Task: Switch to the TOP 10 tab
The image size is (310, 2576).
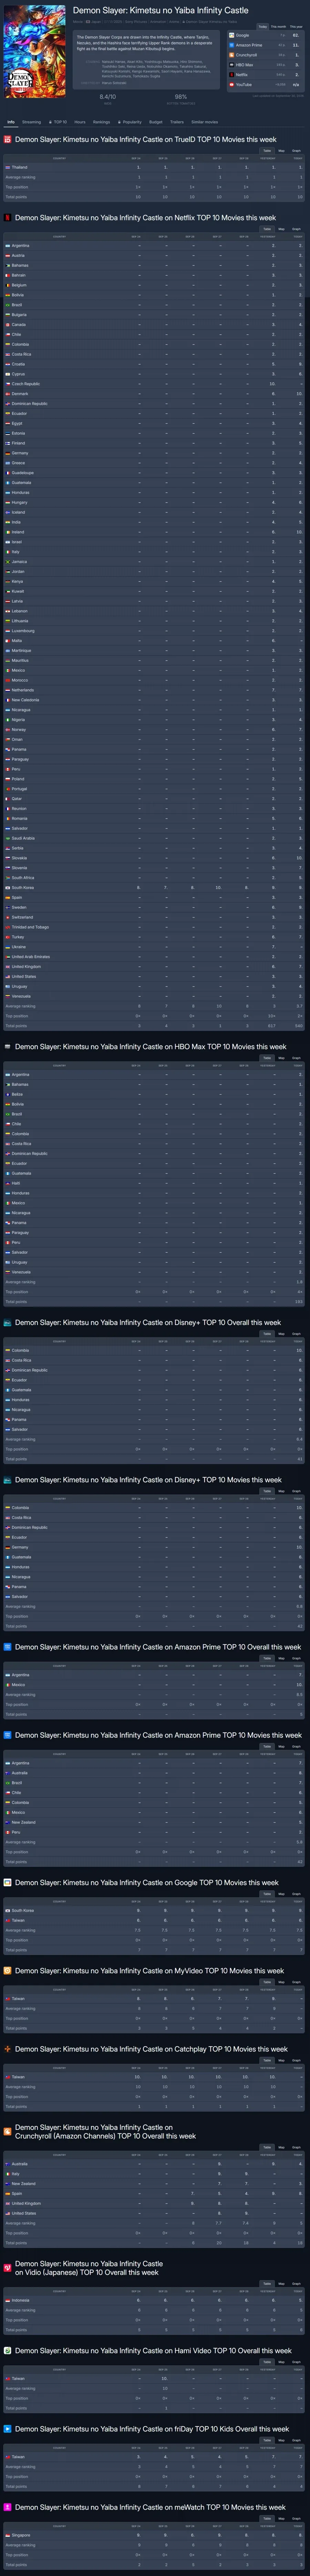Action: (x=58, y=122)
